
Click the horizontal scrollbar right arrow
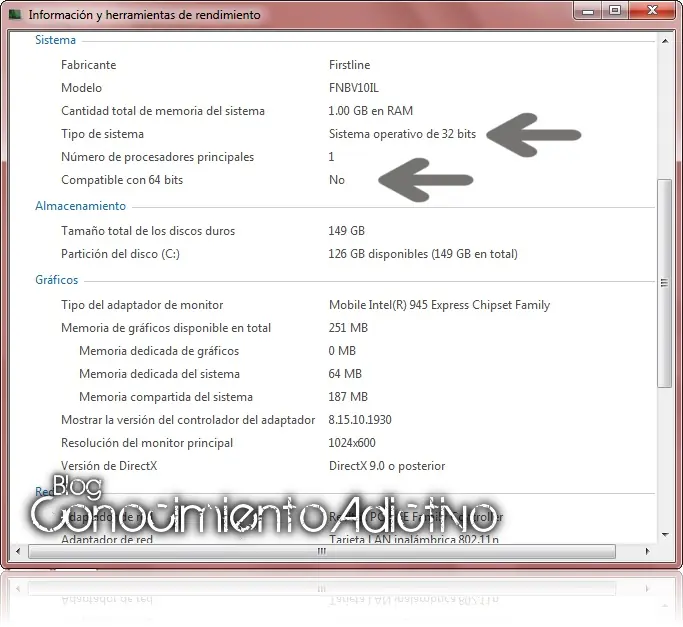pyautogui.click(x=647, y=551)
